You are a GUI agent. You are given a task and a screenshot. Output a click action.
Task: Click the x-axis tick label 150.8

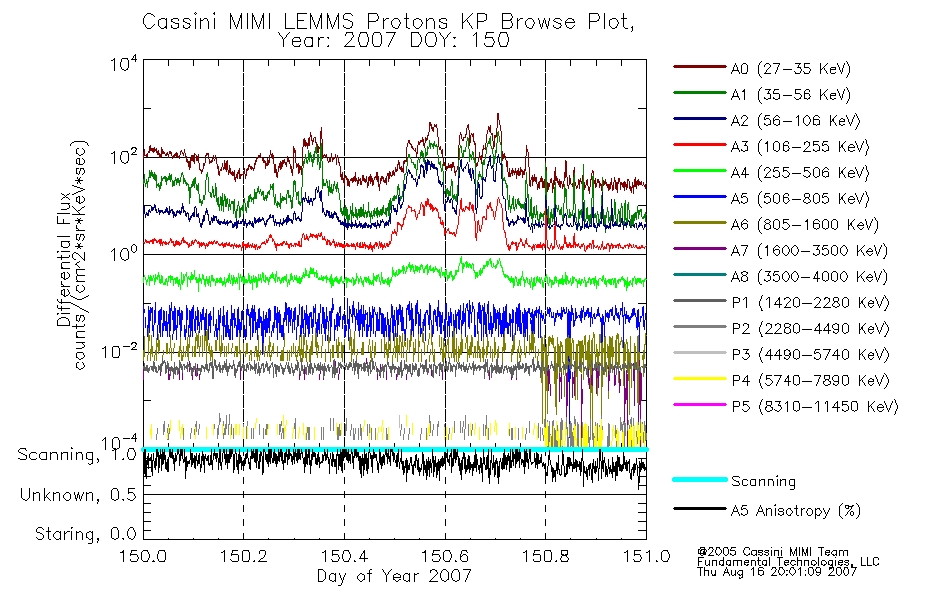tap(545, 556)
